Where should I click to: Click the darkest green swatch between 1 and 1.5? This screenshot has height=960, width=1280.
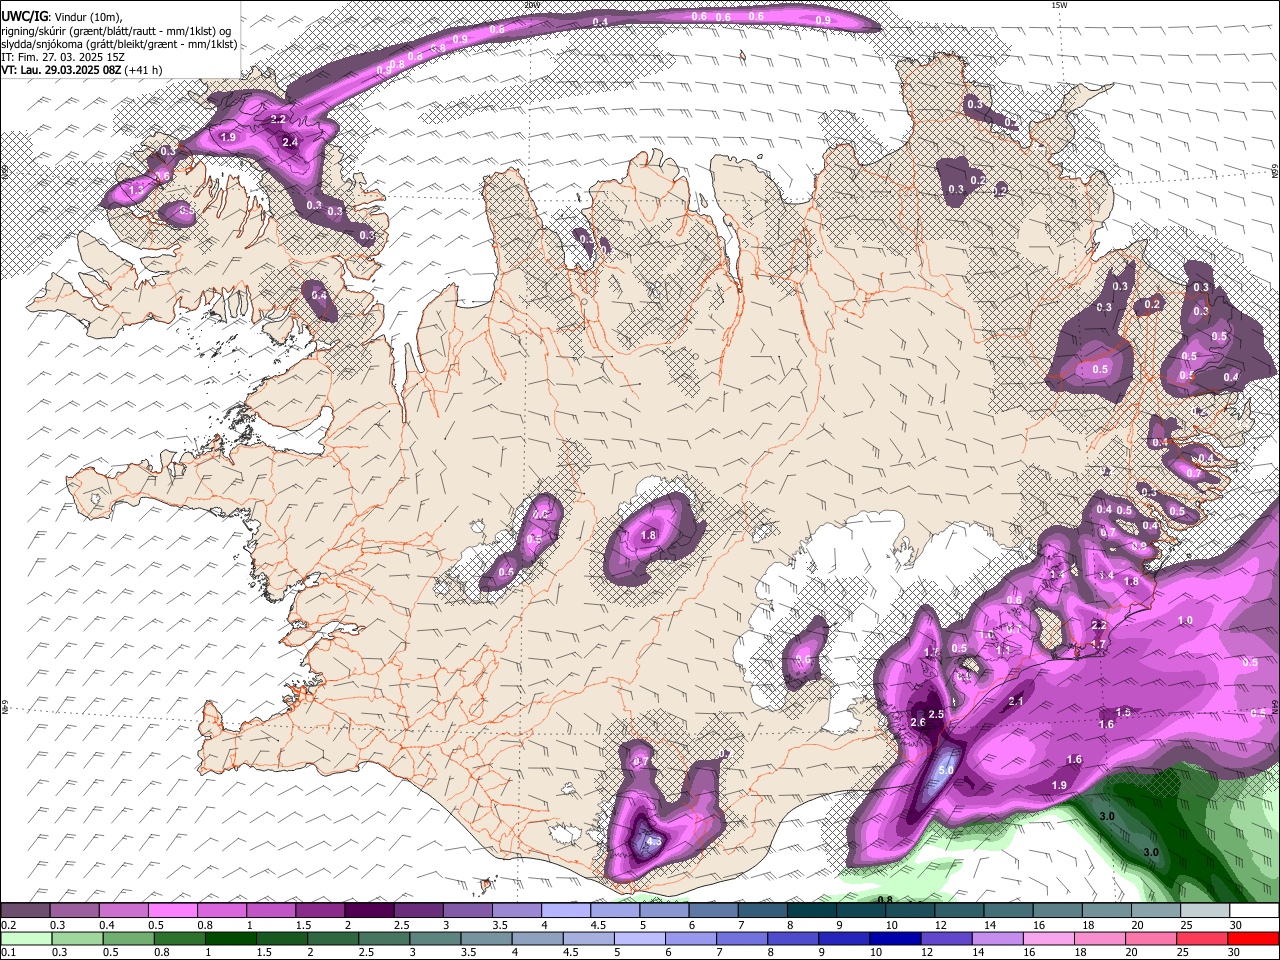click(x=230, y=938)
